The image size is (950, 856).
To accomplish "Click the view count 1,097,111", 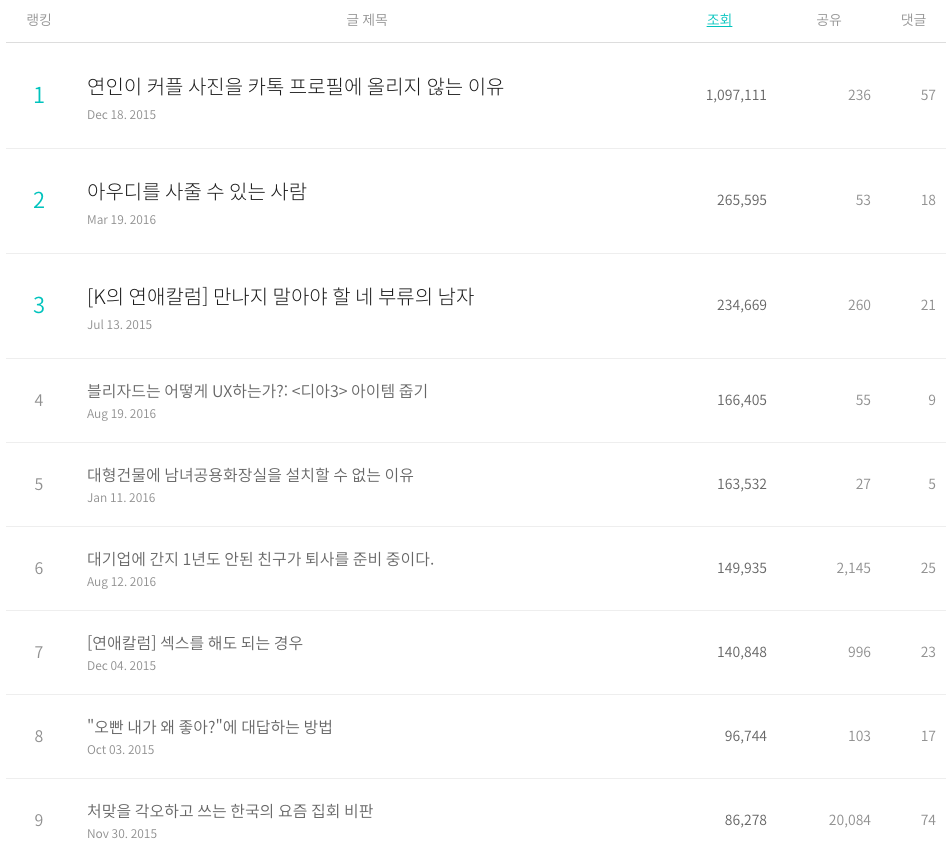I will click(736, 95).
